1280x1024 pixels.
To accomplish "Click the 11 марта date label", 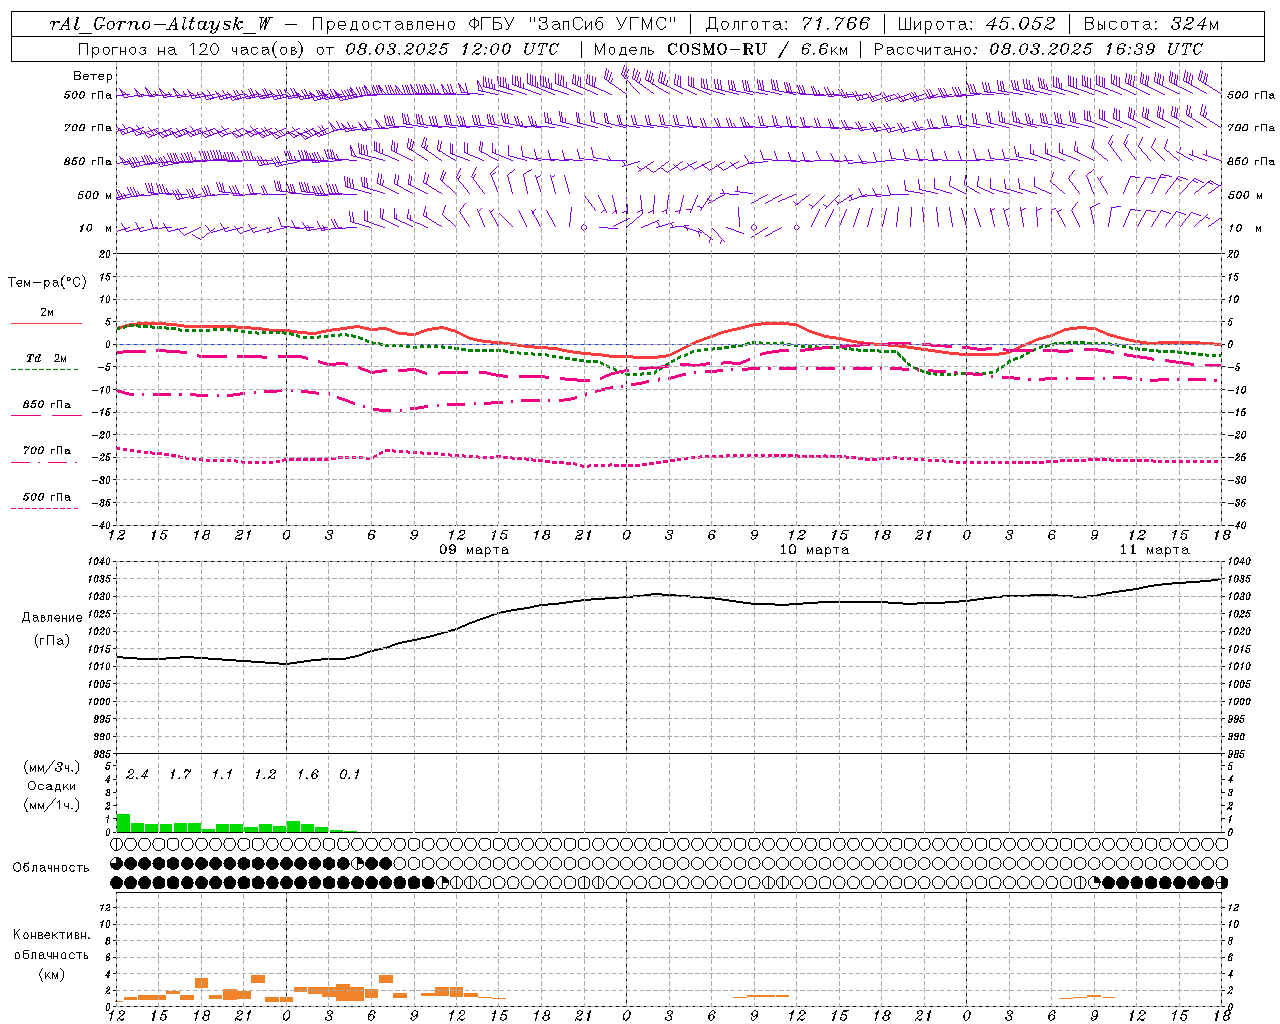I will click(1154, 550).
